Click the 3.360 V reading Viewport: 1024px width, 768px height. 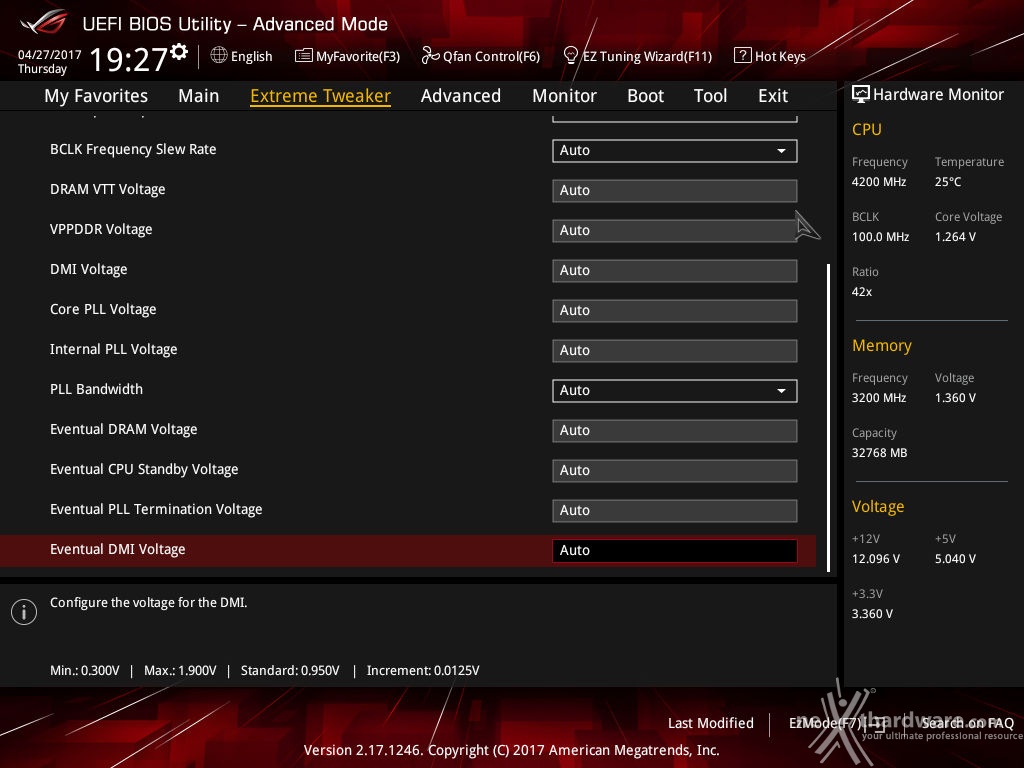[872, 614]
